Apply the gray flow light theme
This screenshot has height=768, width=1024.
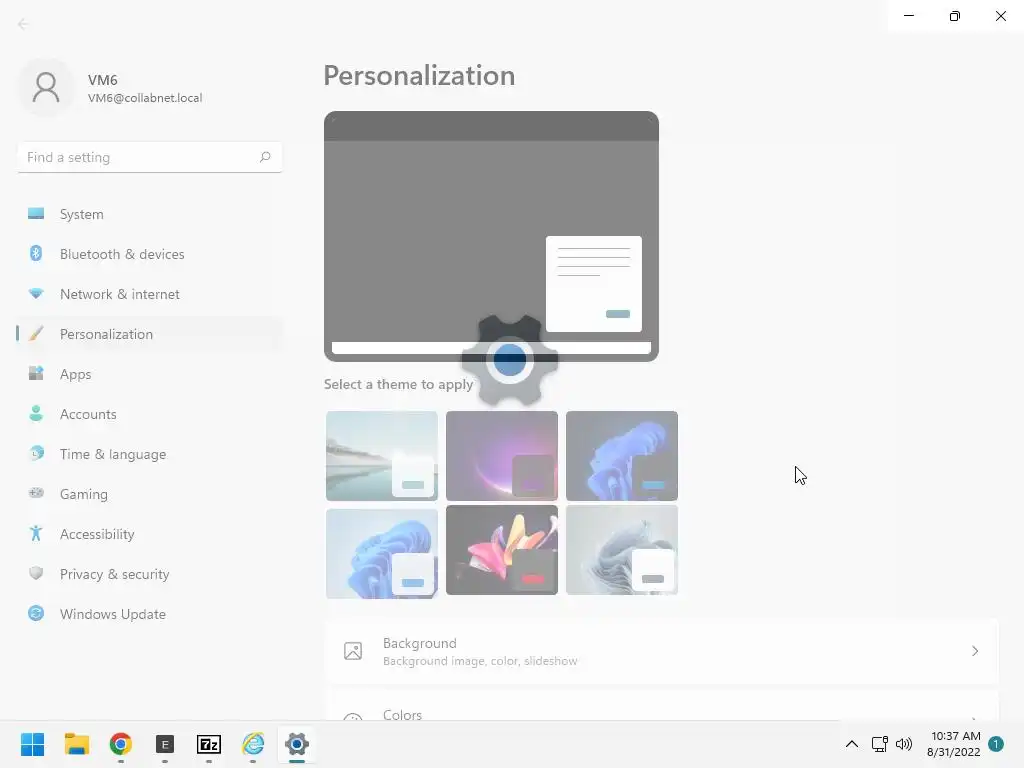tap(622, 550)
